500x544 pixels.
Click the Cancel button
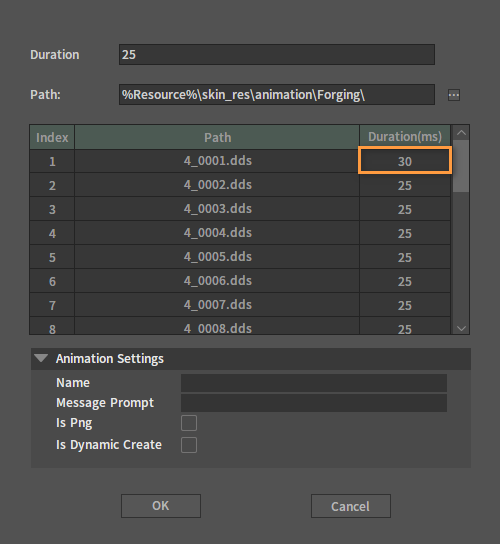pos(350,506)
